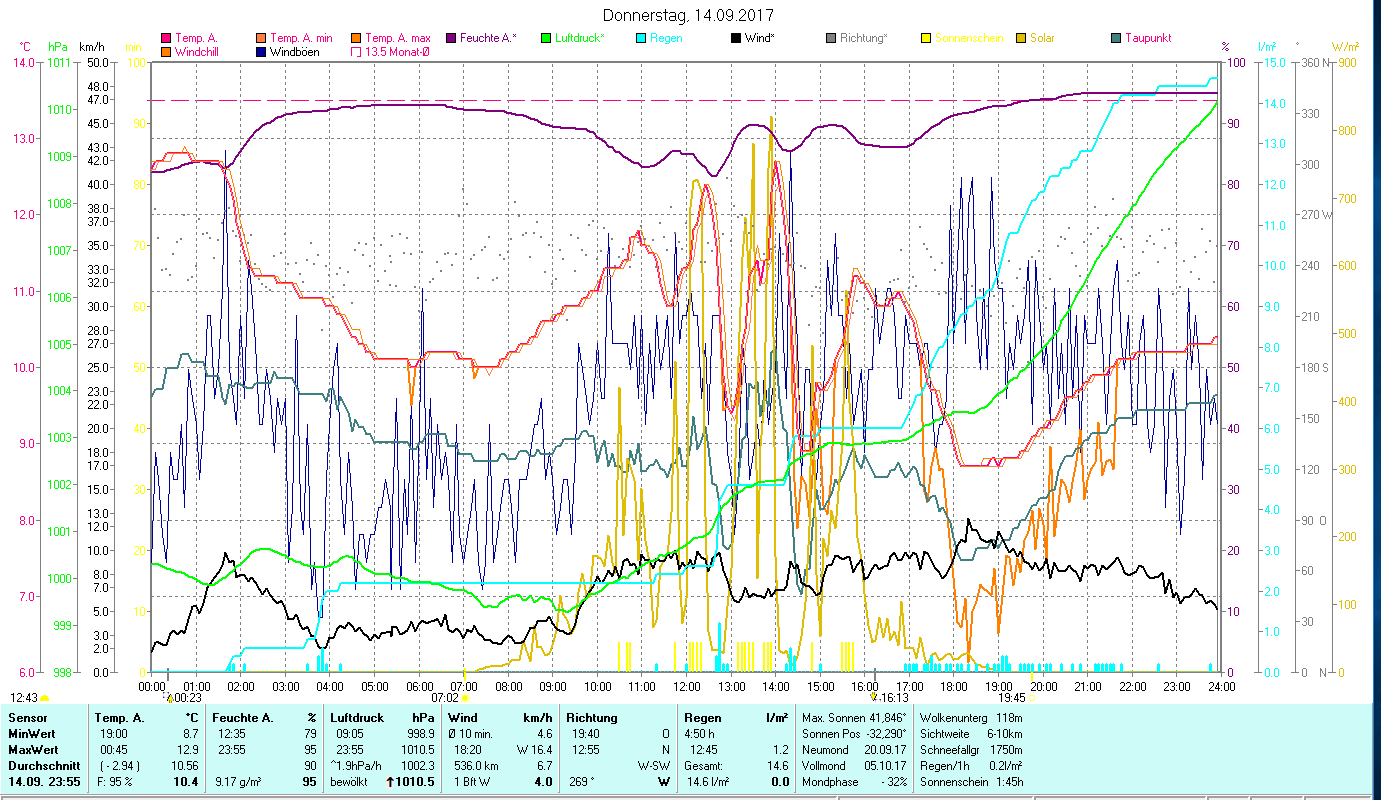Click the l/m² axis unit label at top
This screenshot has height=800, width=1381.
click(1267, 47)
